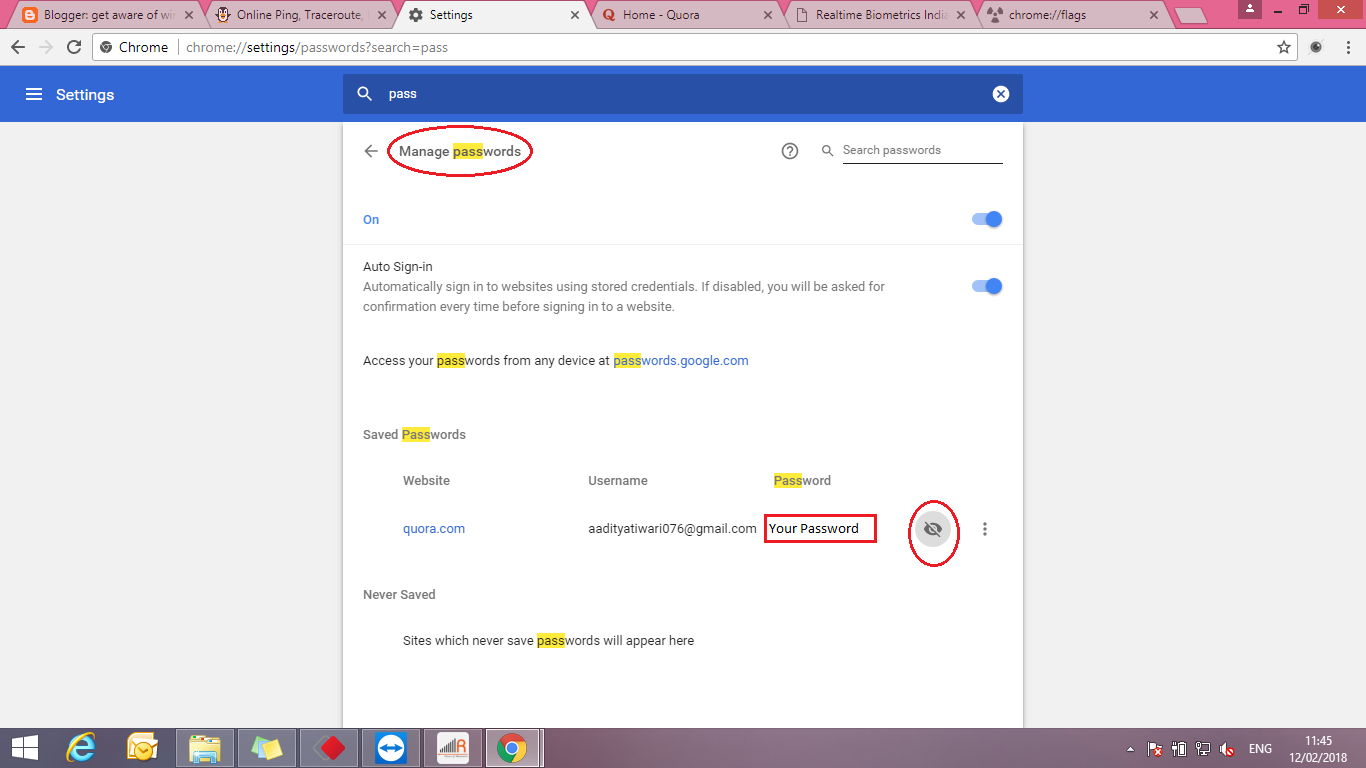Open Sticky Notes from the taskbar

coord(267,748)
